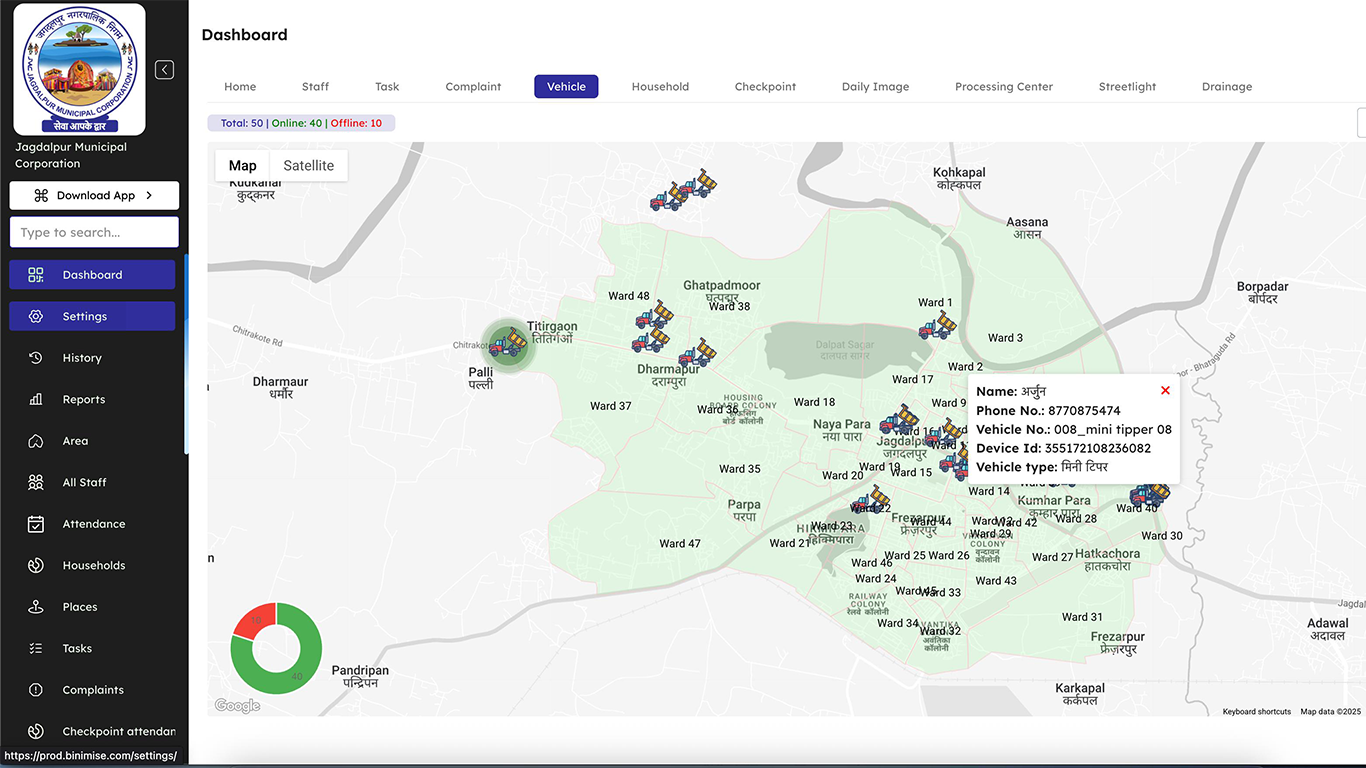Open Dashboard from the sidebar
Screen dimensions: 1366x768
point(92,275)
